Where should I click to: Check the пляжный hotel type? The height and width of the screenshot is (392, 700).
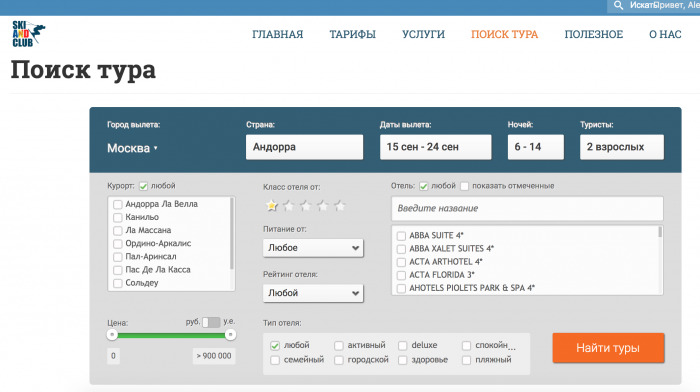point(467,360)
